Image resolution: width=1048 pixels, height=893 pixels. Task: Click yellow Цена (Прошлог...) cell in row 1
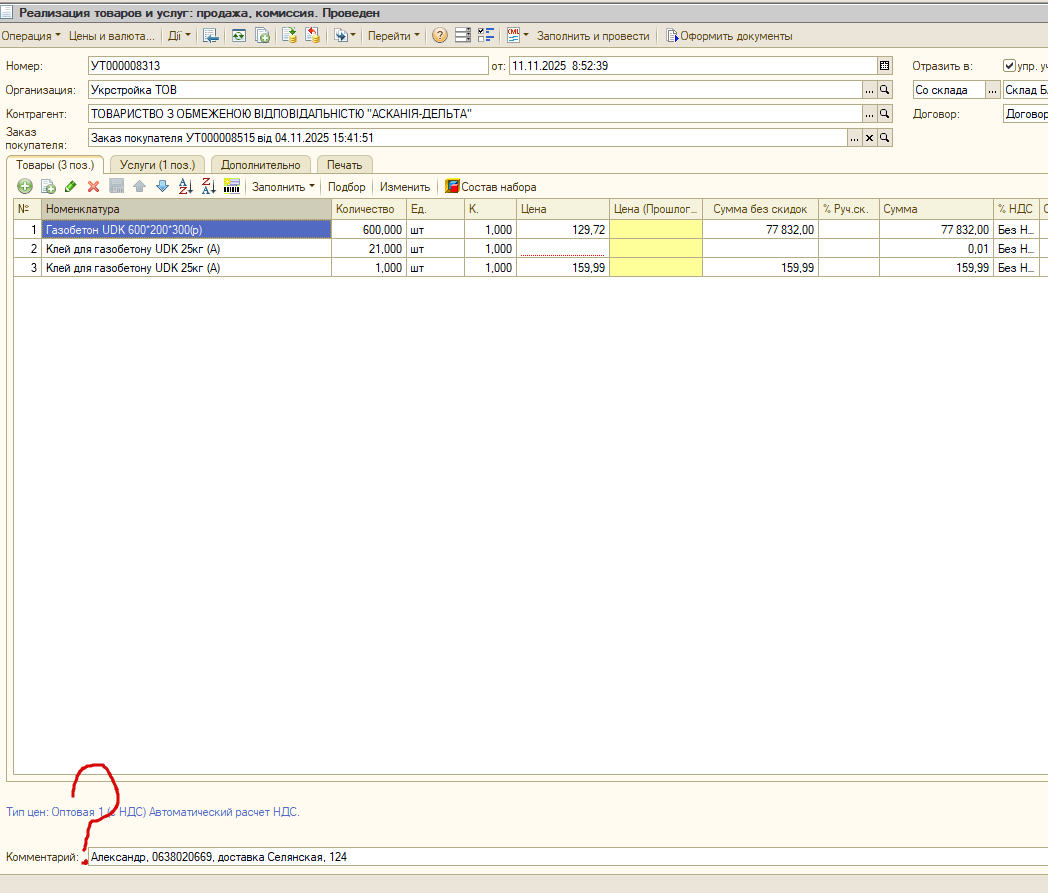coord(656,229)
